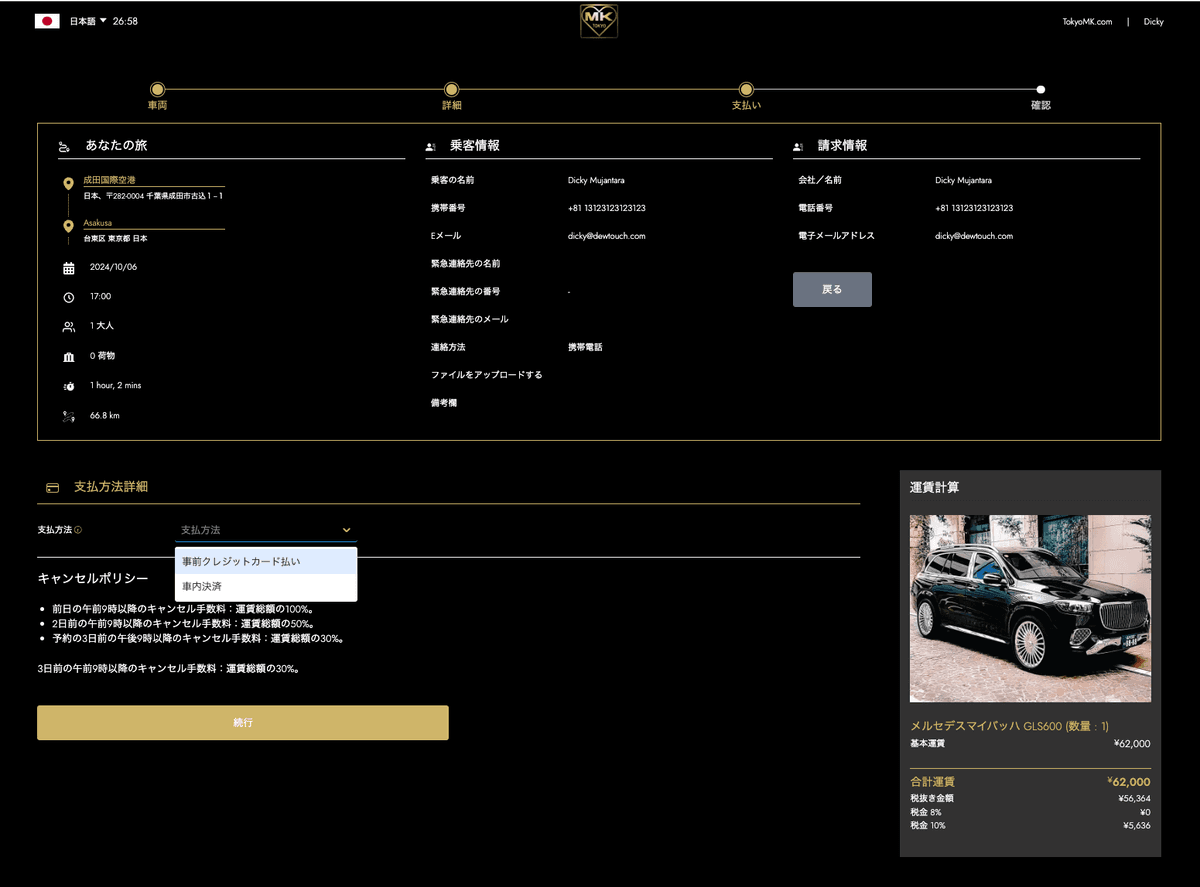Jump to the 詳細 step
Image resolution: width=1200 pixels, height=887 pixels.
(x=451, y=90)
